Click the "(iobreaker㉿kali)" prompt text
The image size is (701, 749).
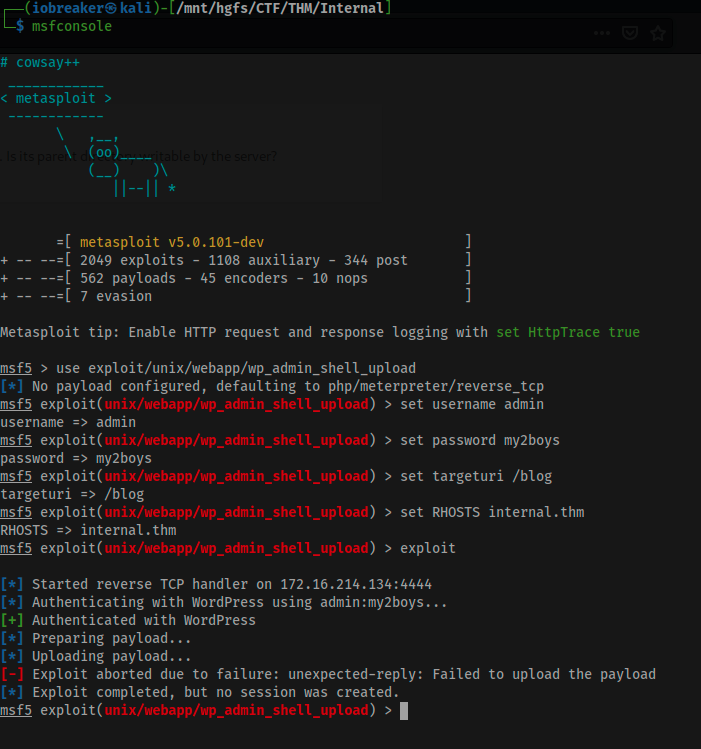92,8
